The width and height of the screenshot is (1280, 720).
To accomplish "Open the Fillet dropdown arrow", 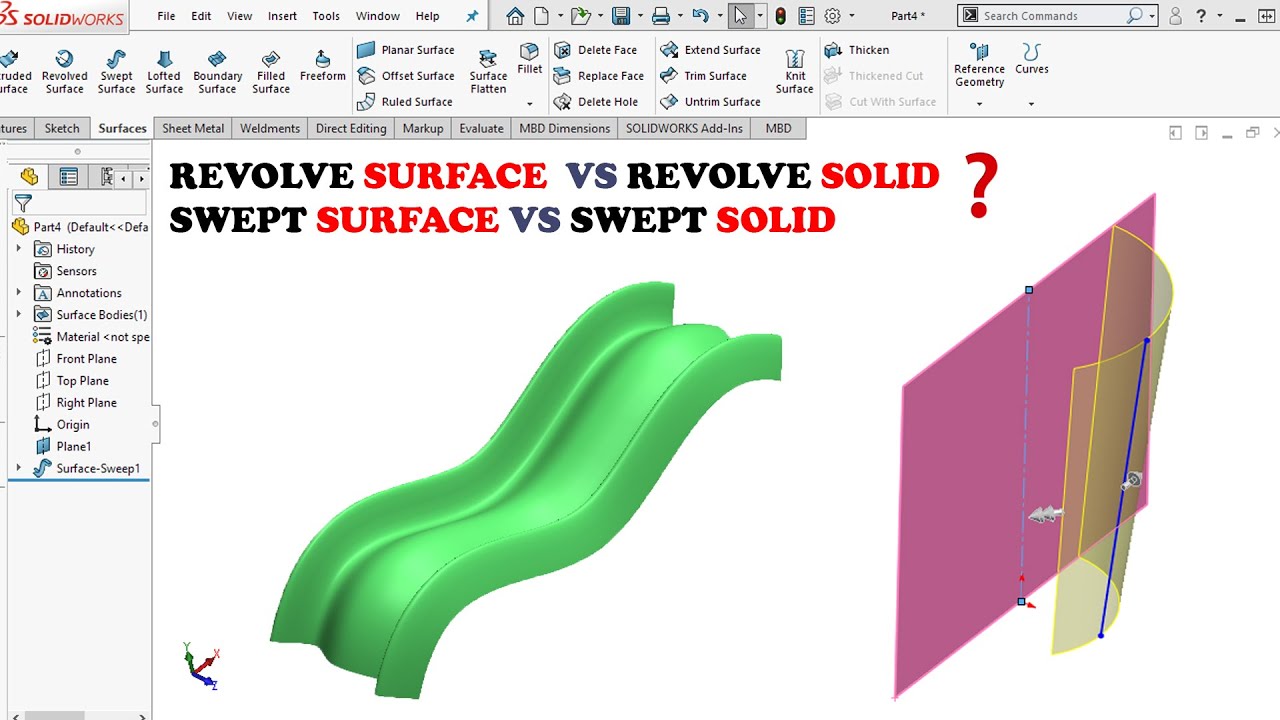I will click(530, 104).
